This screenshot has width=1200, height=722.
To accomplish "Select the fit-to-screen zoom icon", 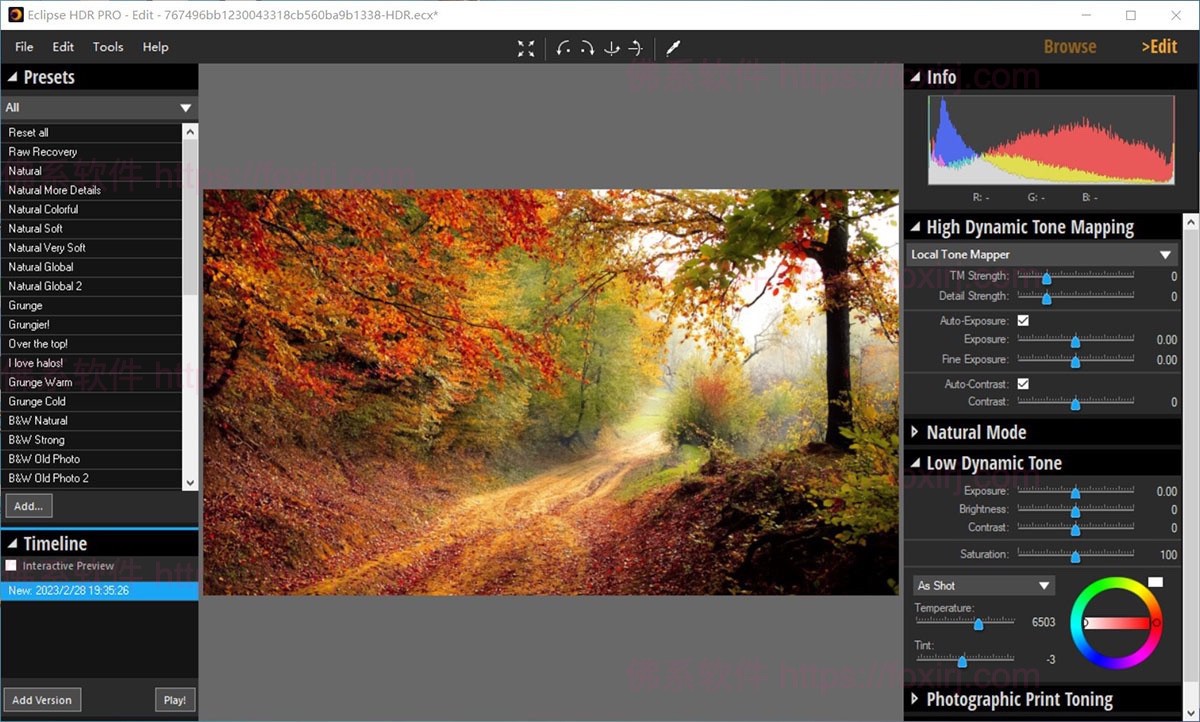I will 526,47.
